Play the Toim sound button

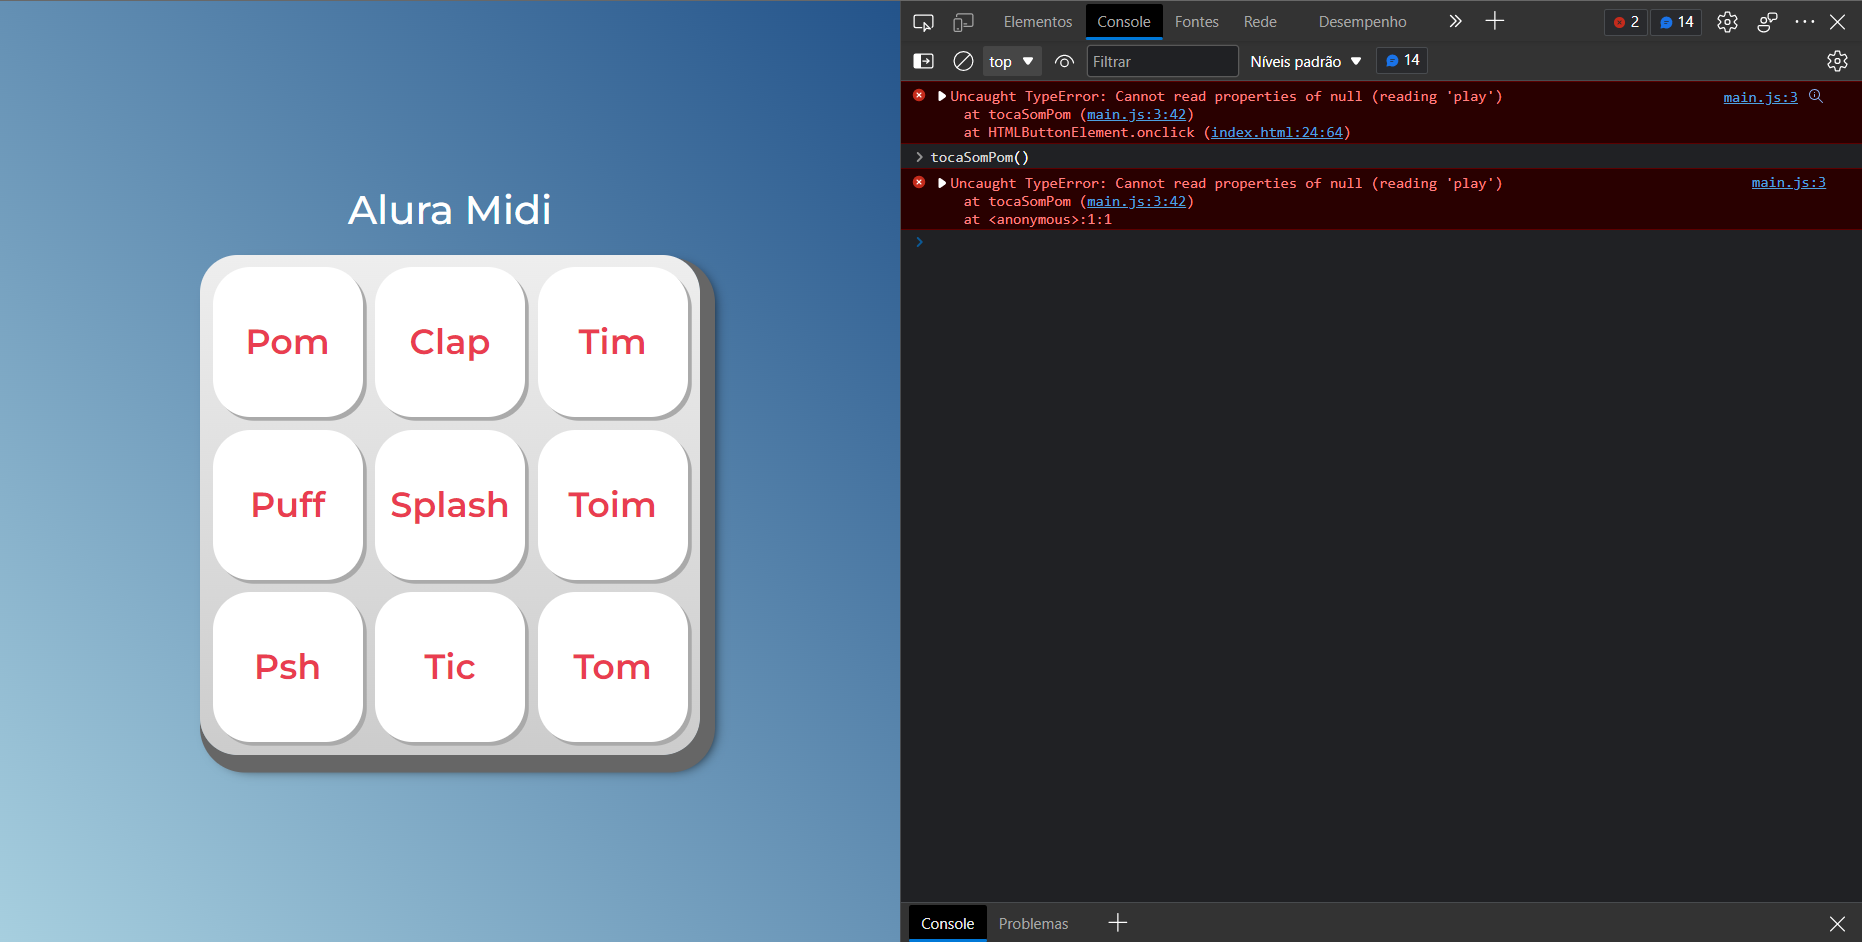tap(613, 505)
